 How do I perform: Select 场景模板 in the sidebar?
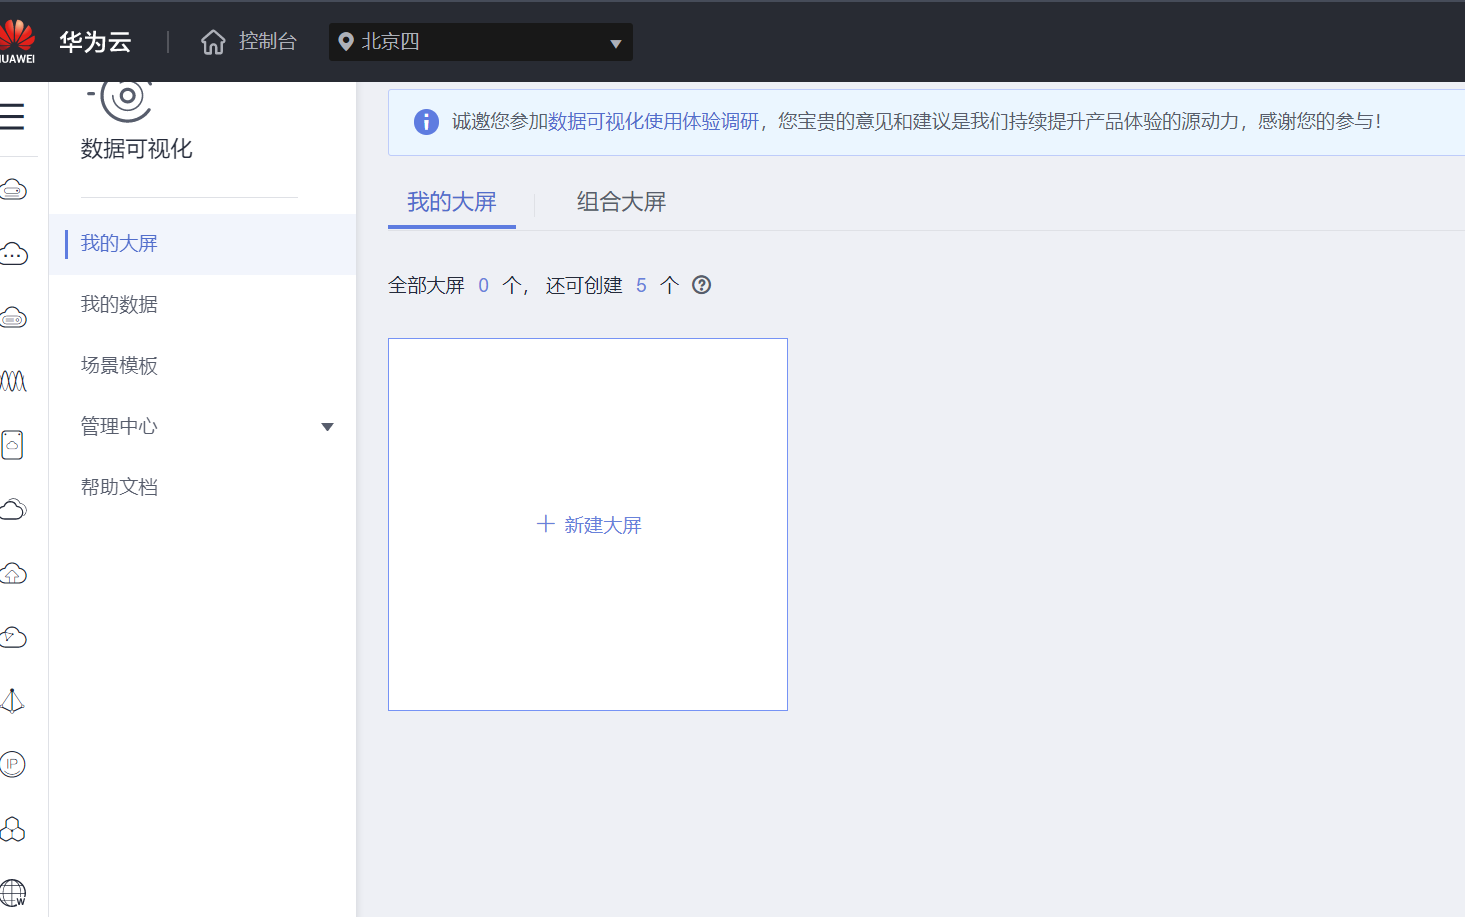202,366
